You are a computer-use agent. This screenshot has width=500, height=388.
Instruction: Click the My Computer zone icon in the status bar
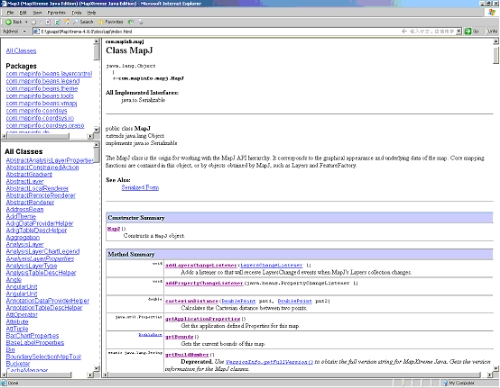click(445, 383)
